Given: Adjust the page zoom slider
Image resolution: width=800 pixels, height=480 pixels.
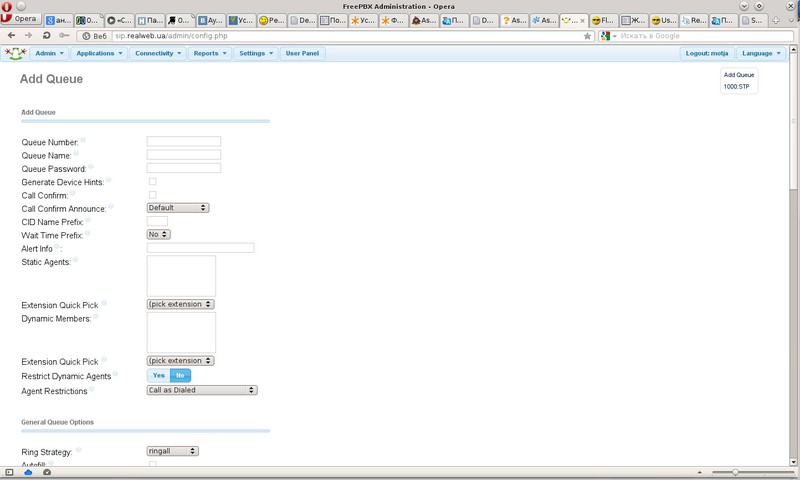Looking at the screenshot, I should tap(735, 472).
